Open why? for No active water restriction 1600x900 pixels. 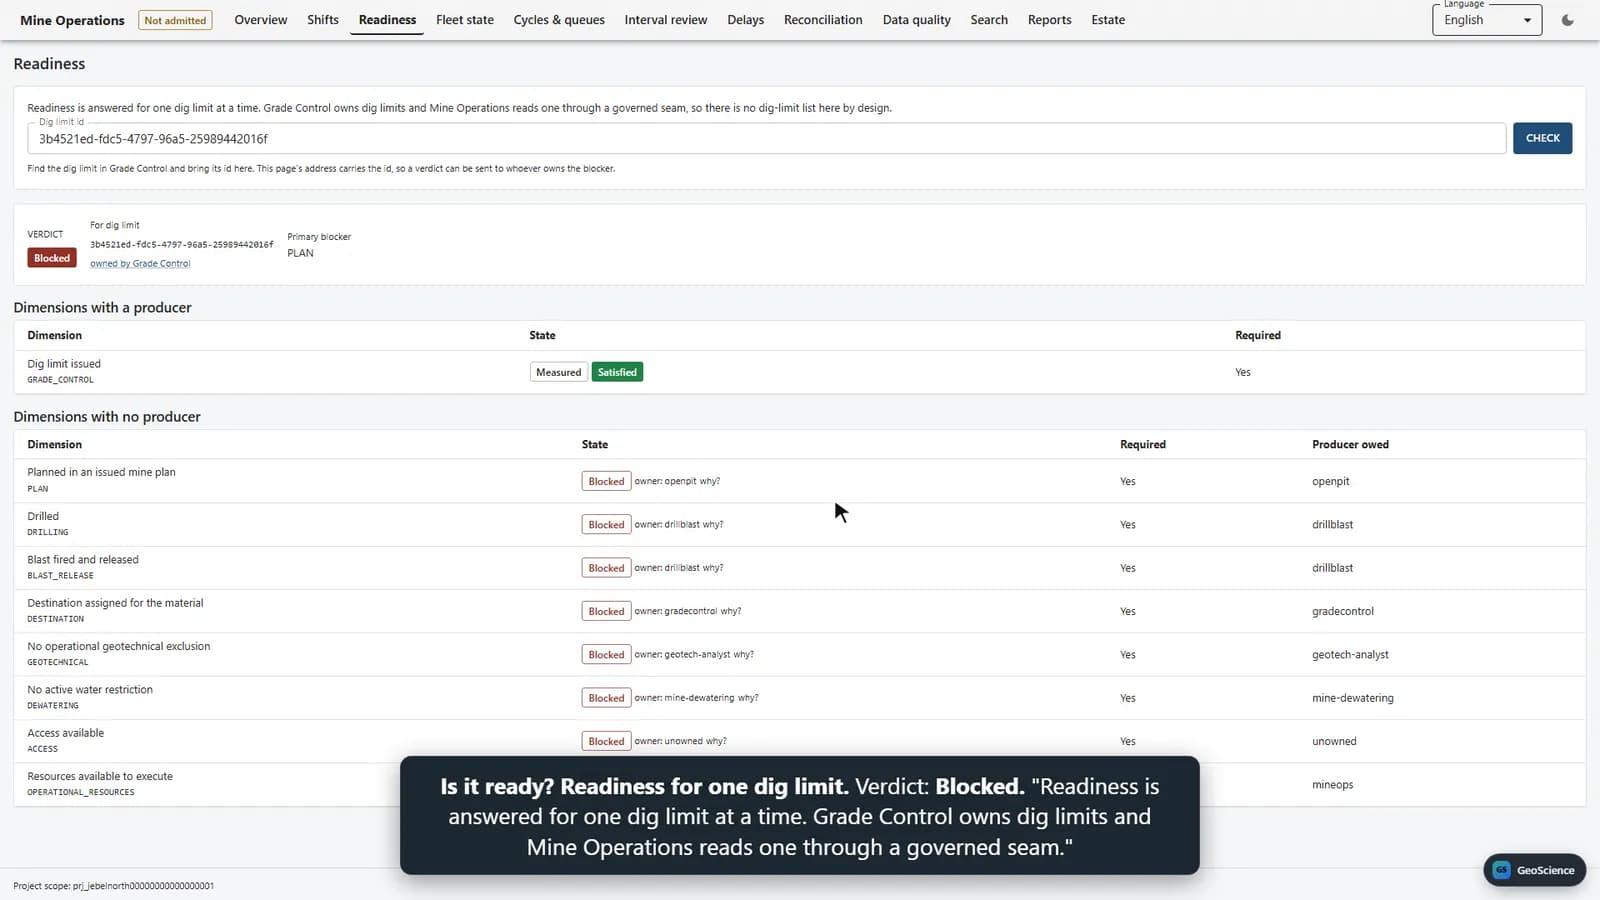tap(748, 698)
